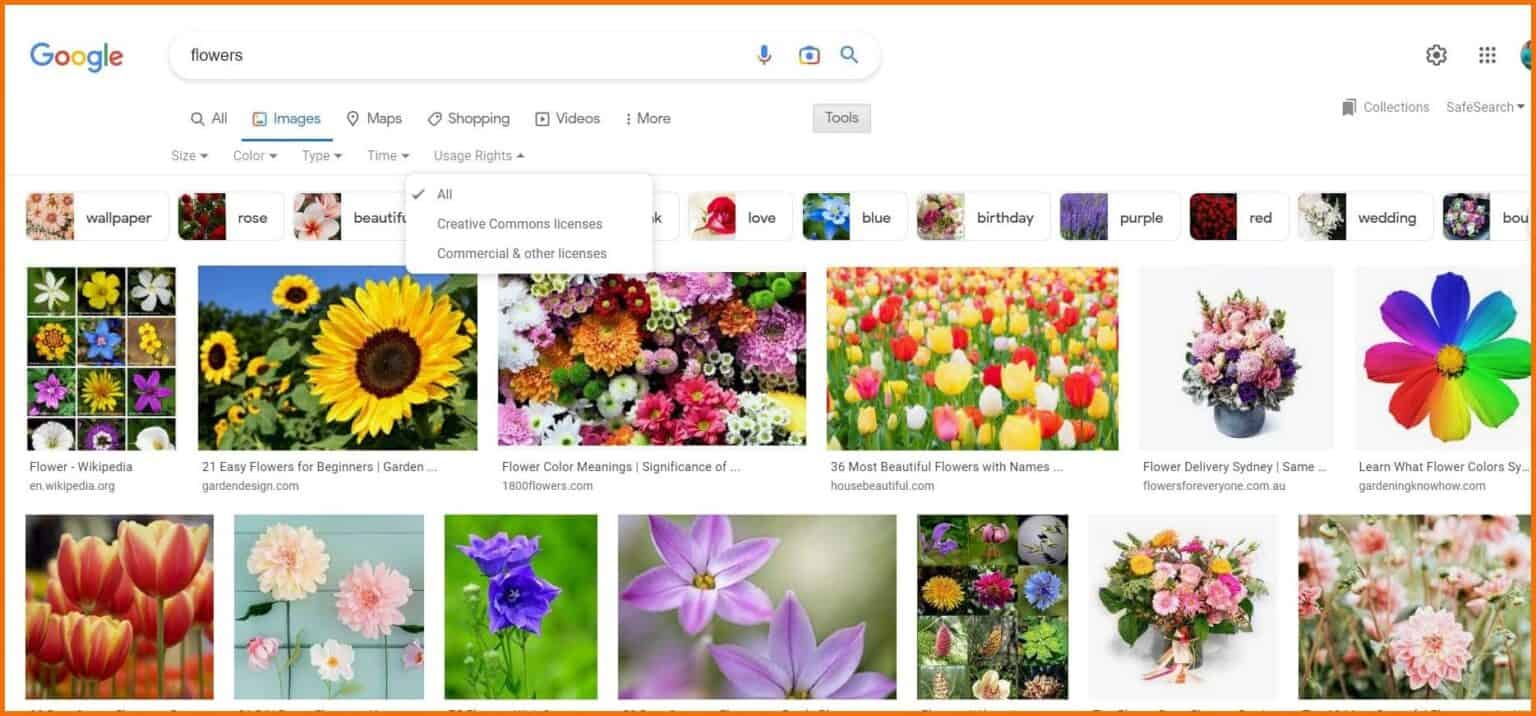
Task: Open the sunflower thumbnail from gardendesign.com
Action: pyautogui.click(x=337, y=357)
